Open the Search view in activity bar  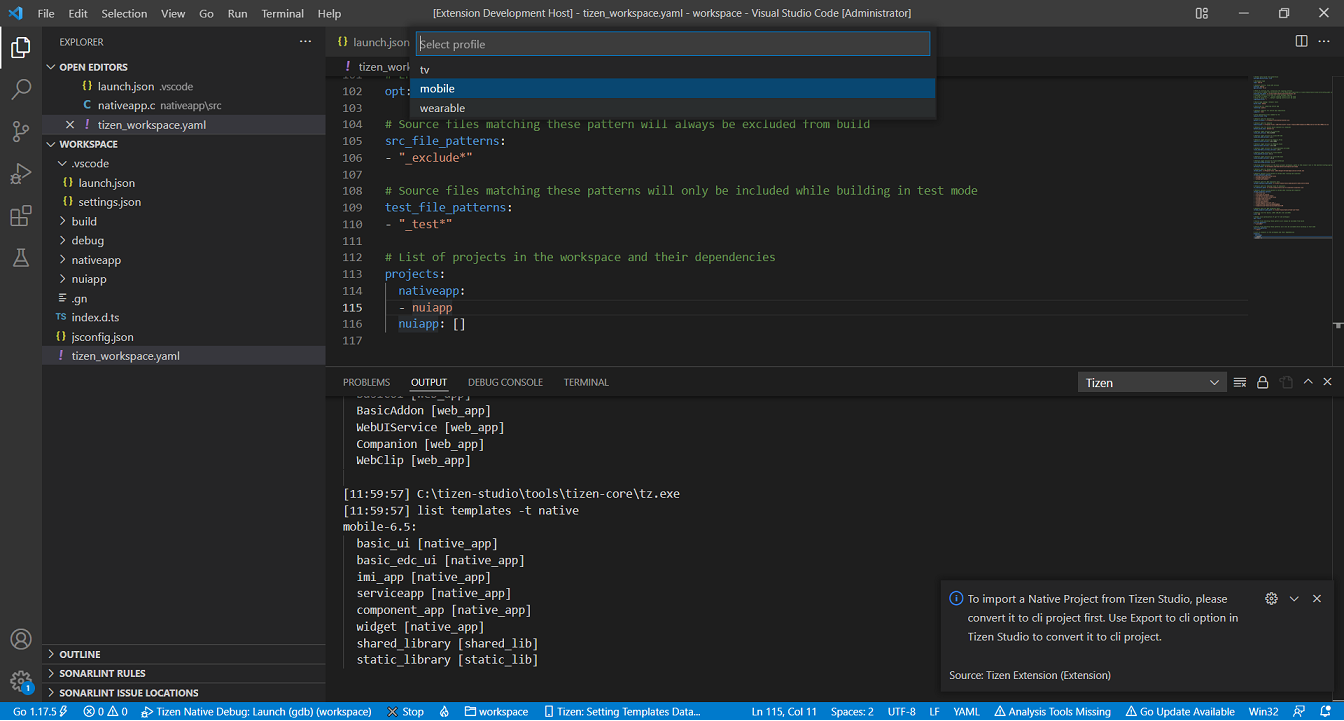coord(21,90)
